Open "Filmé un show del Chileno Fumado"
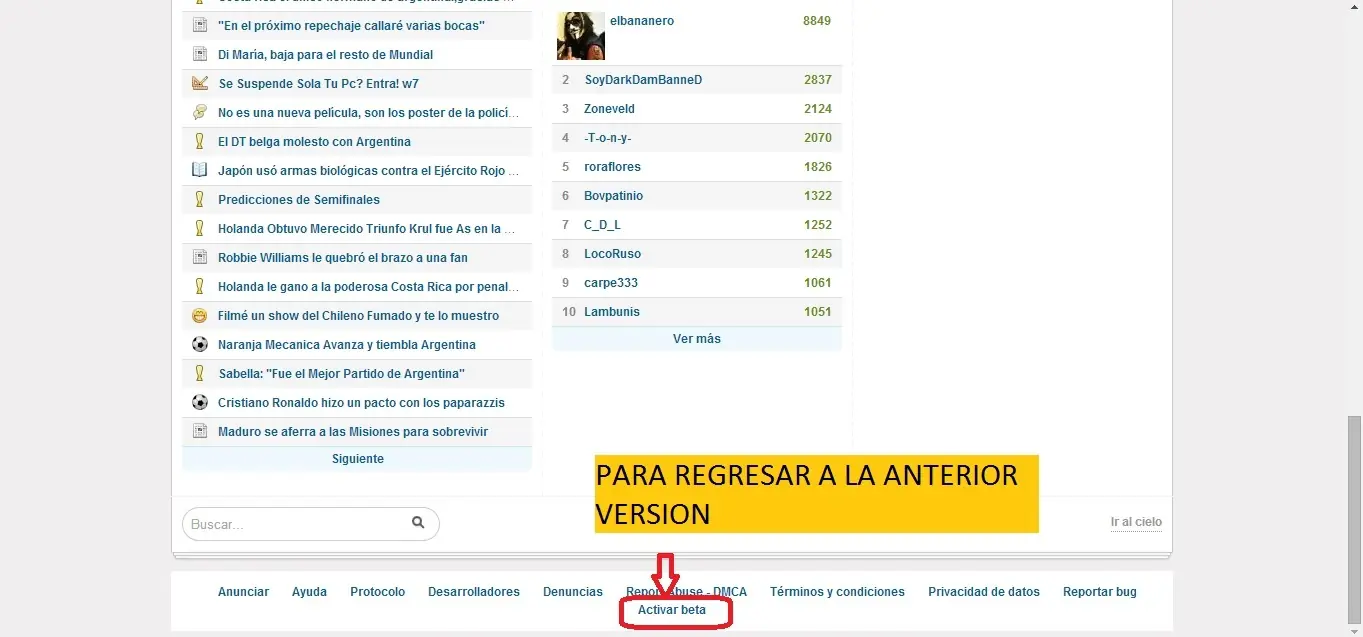 (x=358, y=315)
